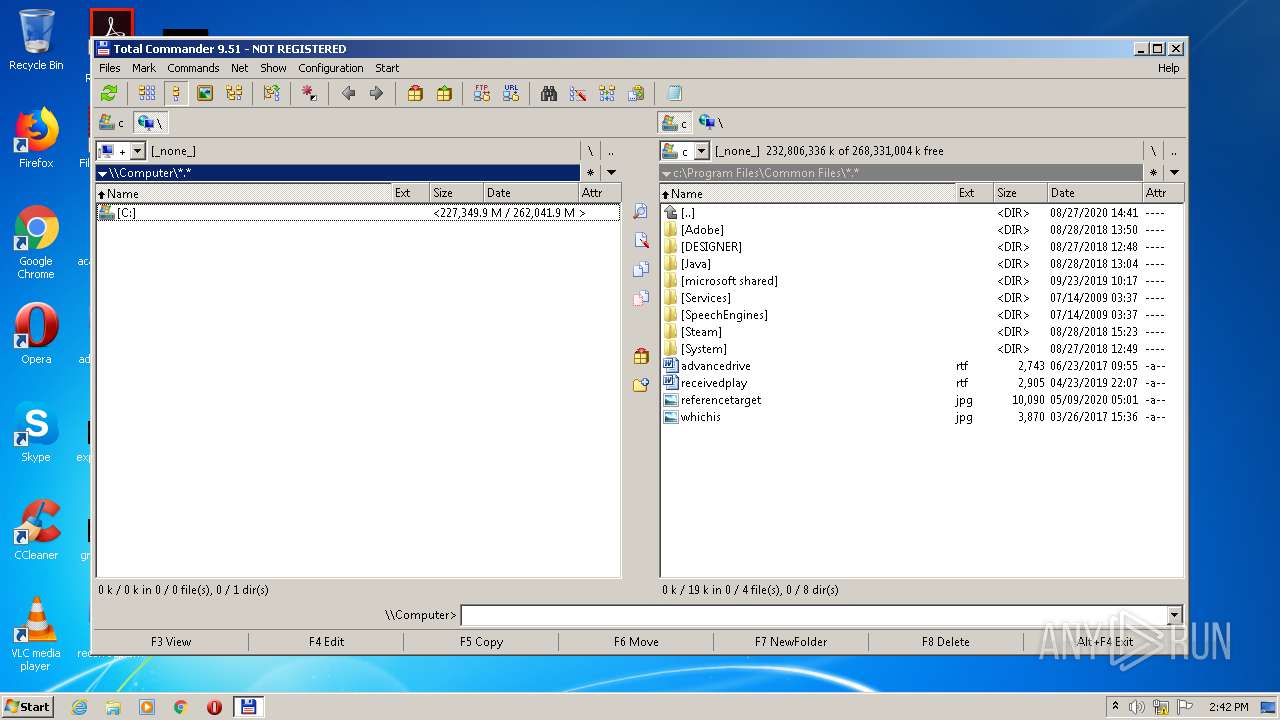Show the directory tree view
The height and width of the screenshot is (720, 1280).
[x=234, y=93]
